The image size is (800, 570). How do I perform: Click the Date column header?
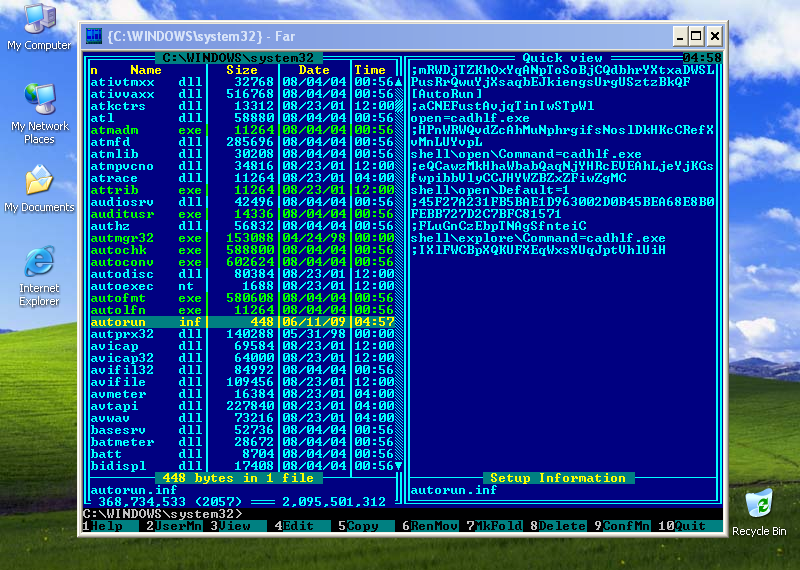(x=314, y=70)
